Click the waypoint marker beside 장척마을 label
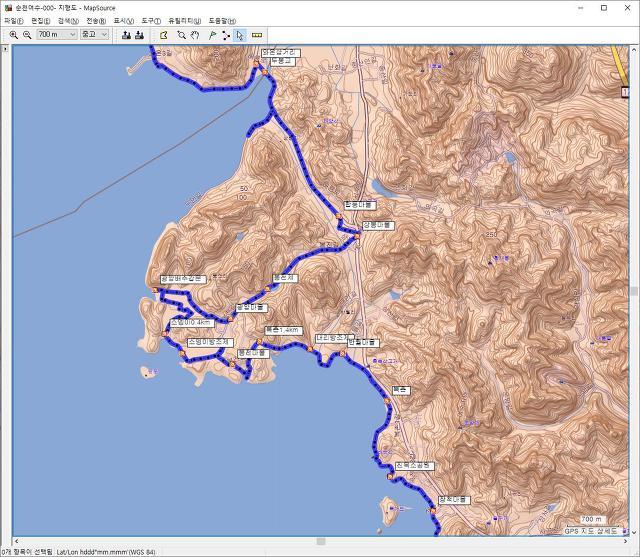This screenshot has width=640, height=557. coord(433,510)
